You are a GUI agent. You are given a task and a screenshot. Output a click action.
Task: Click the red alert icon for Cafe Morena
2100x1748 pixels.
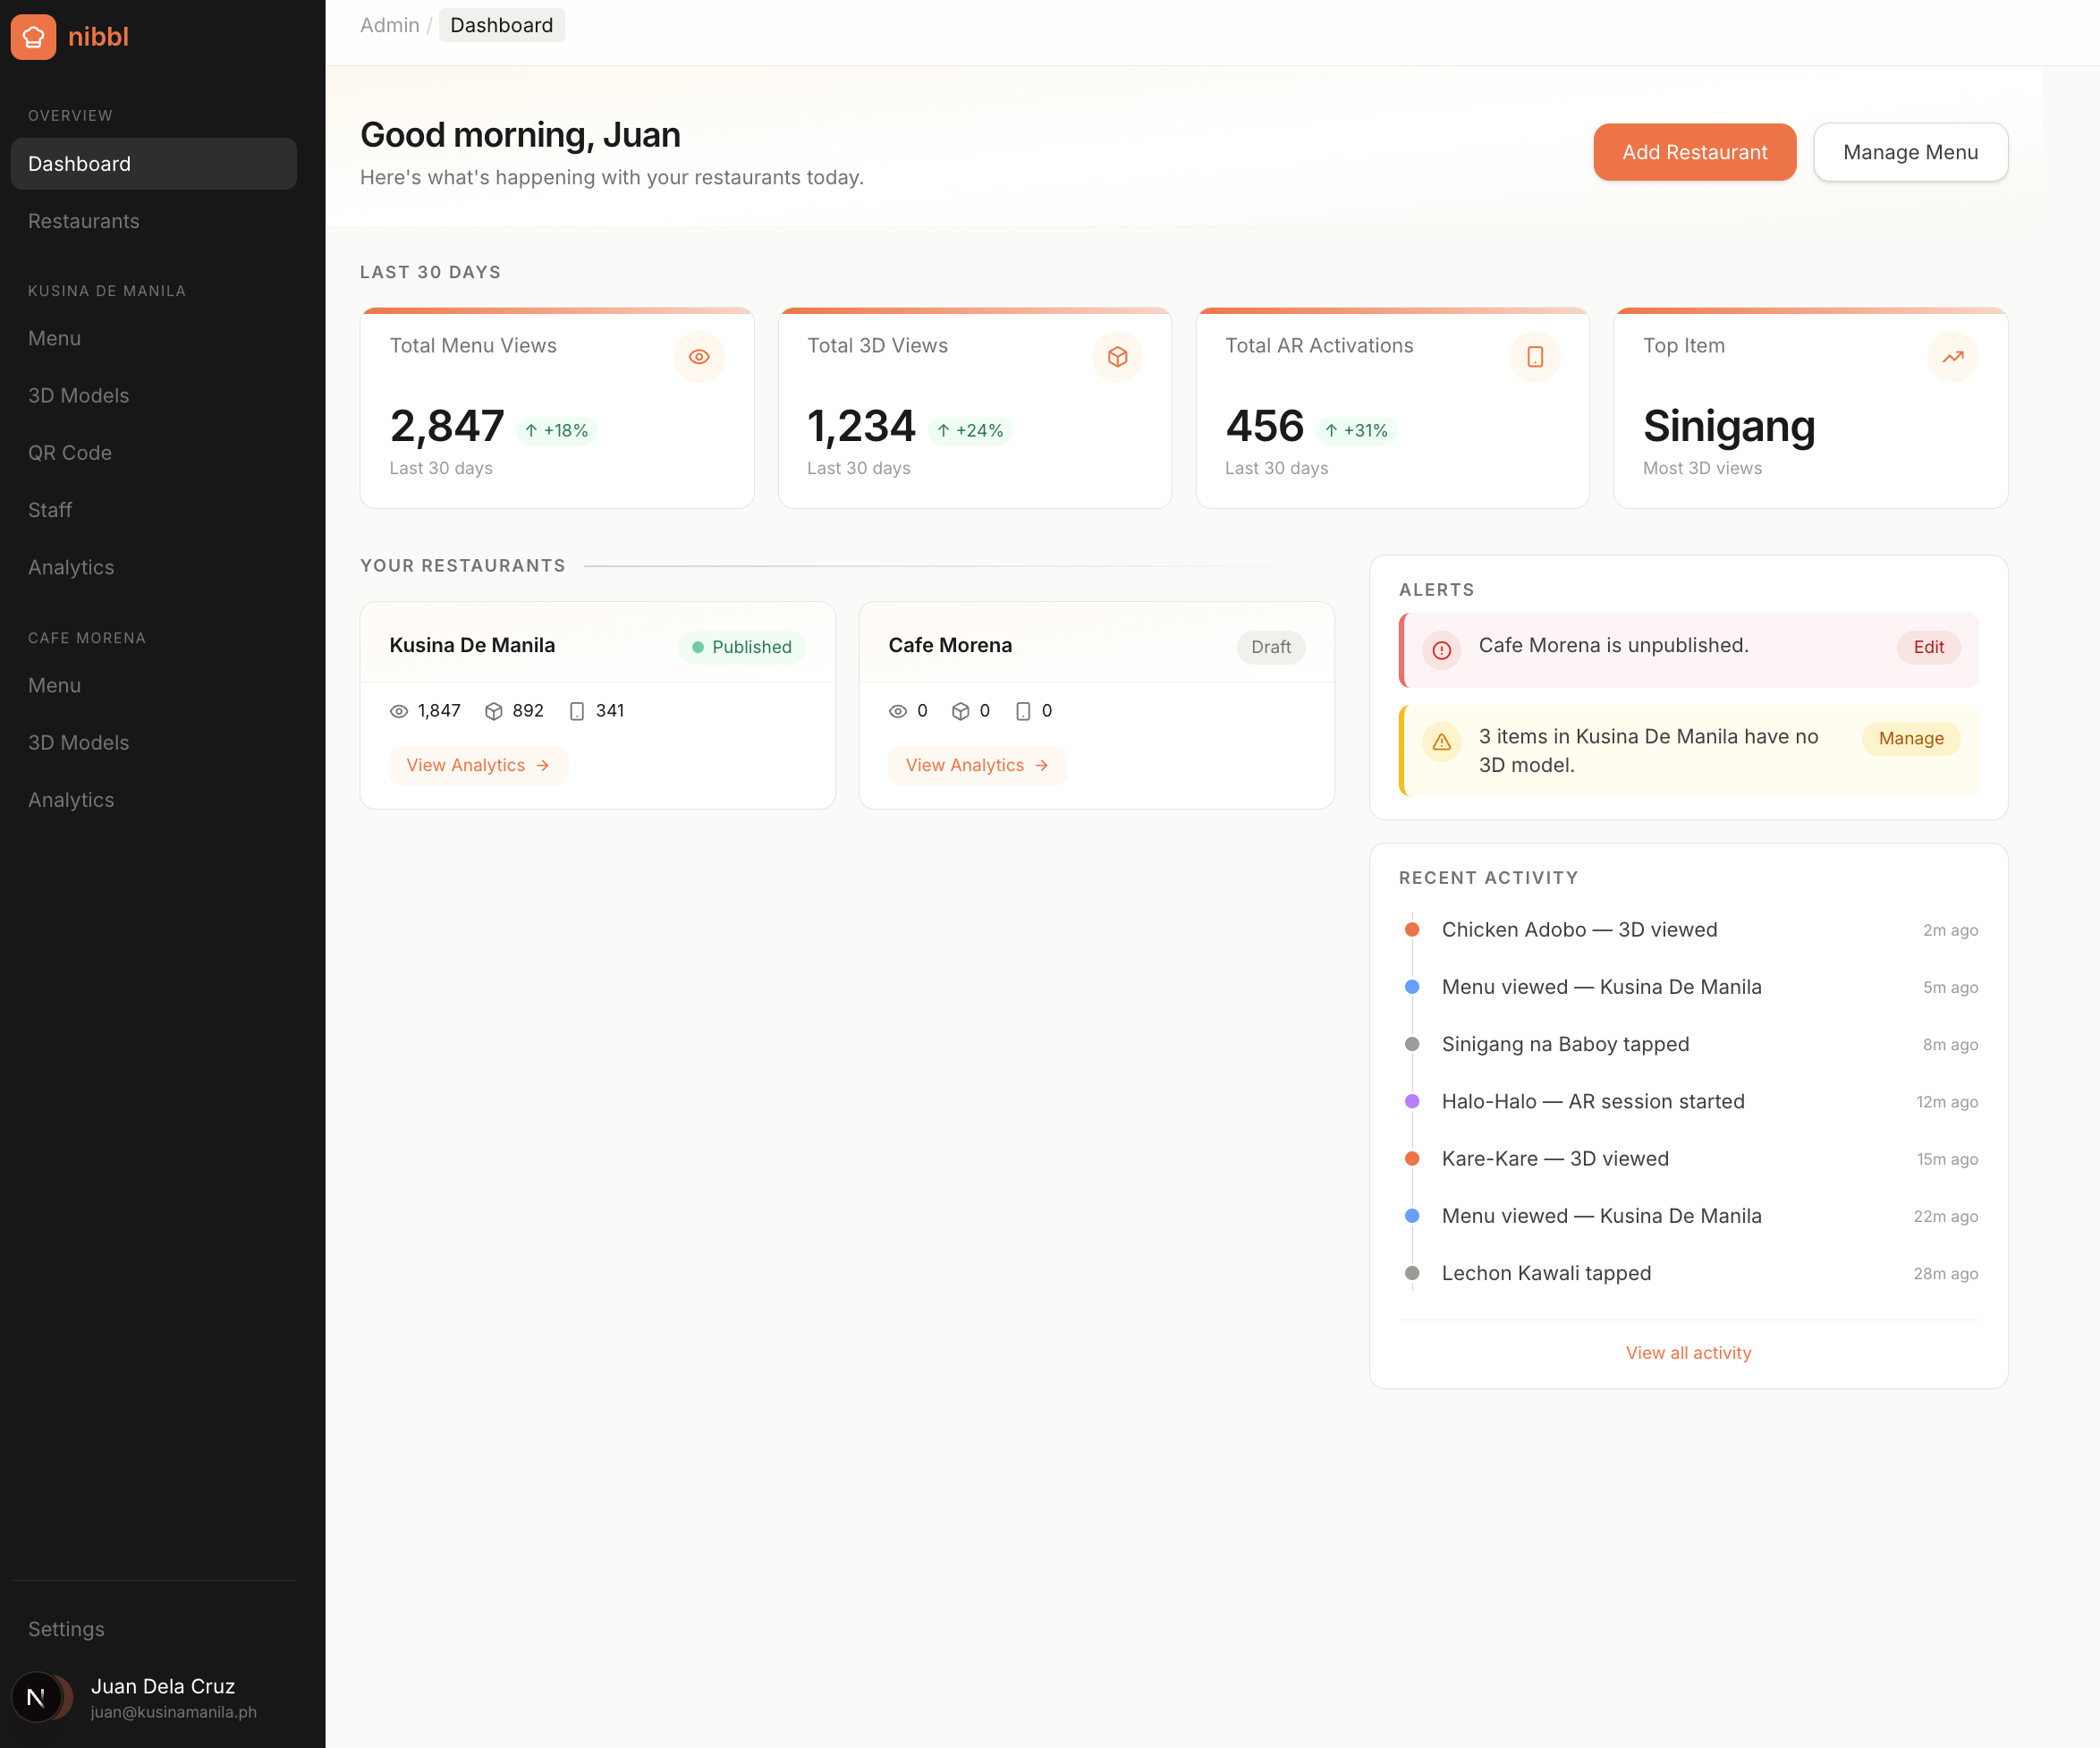click(1441, 650)
